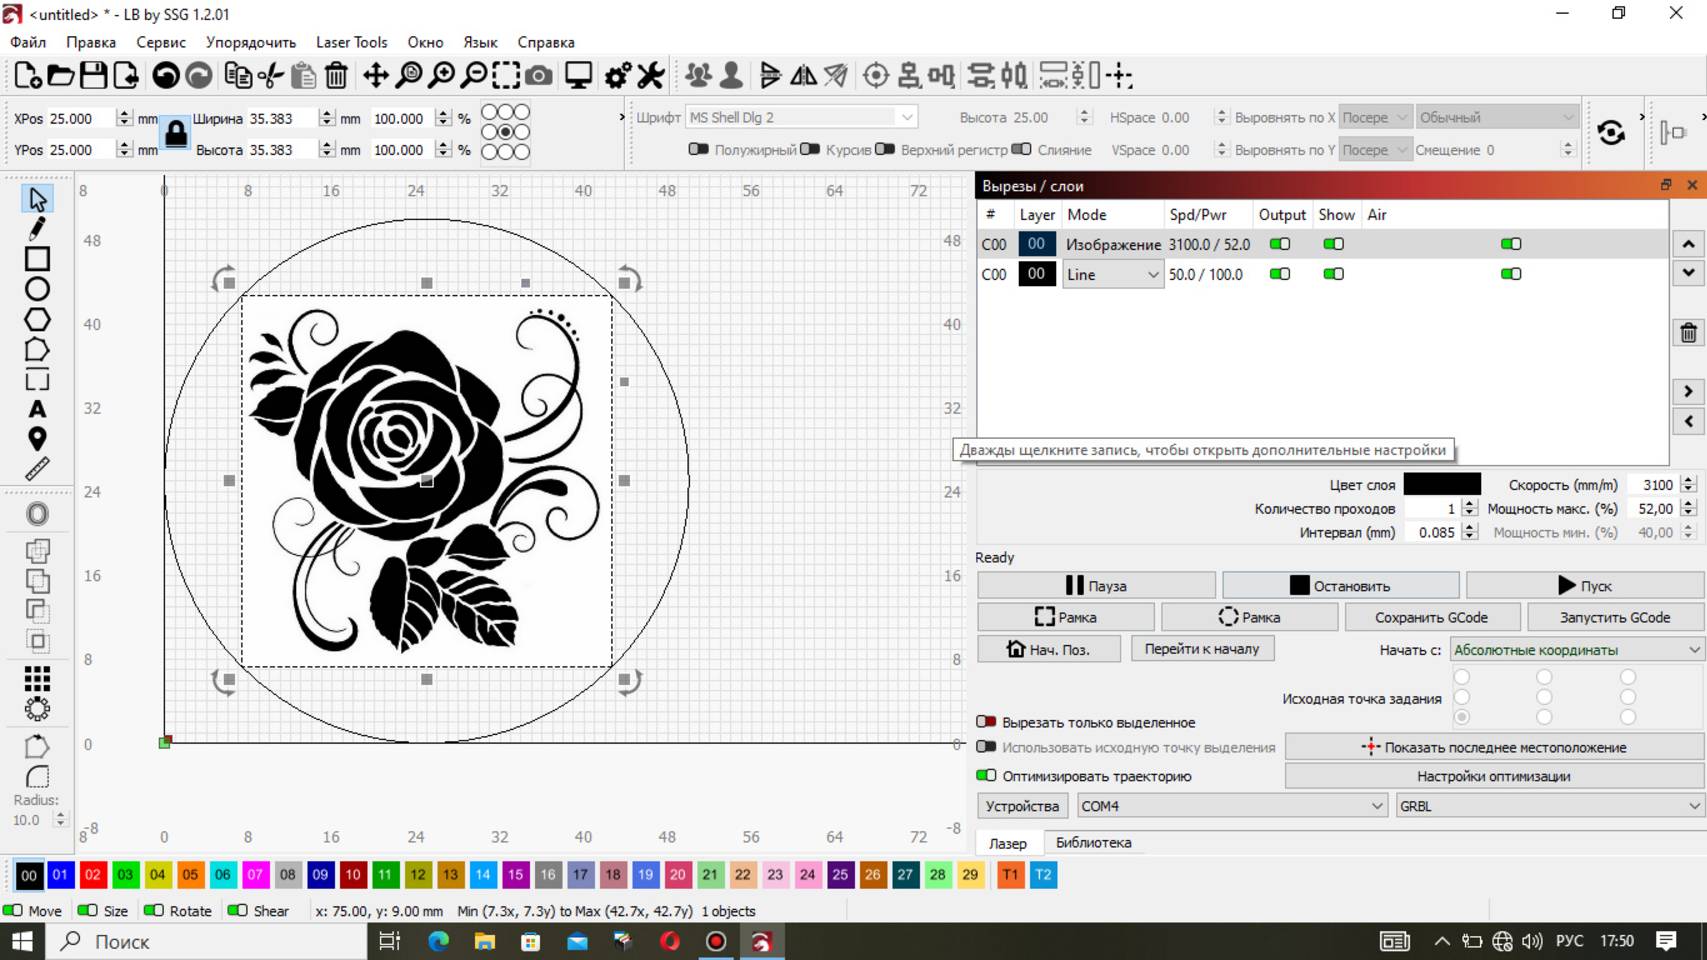Choose the red 02 color swatch
The width and height of the screenshot is (1707, 960).
[x=92, y=875]
